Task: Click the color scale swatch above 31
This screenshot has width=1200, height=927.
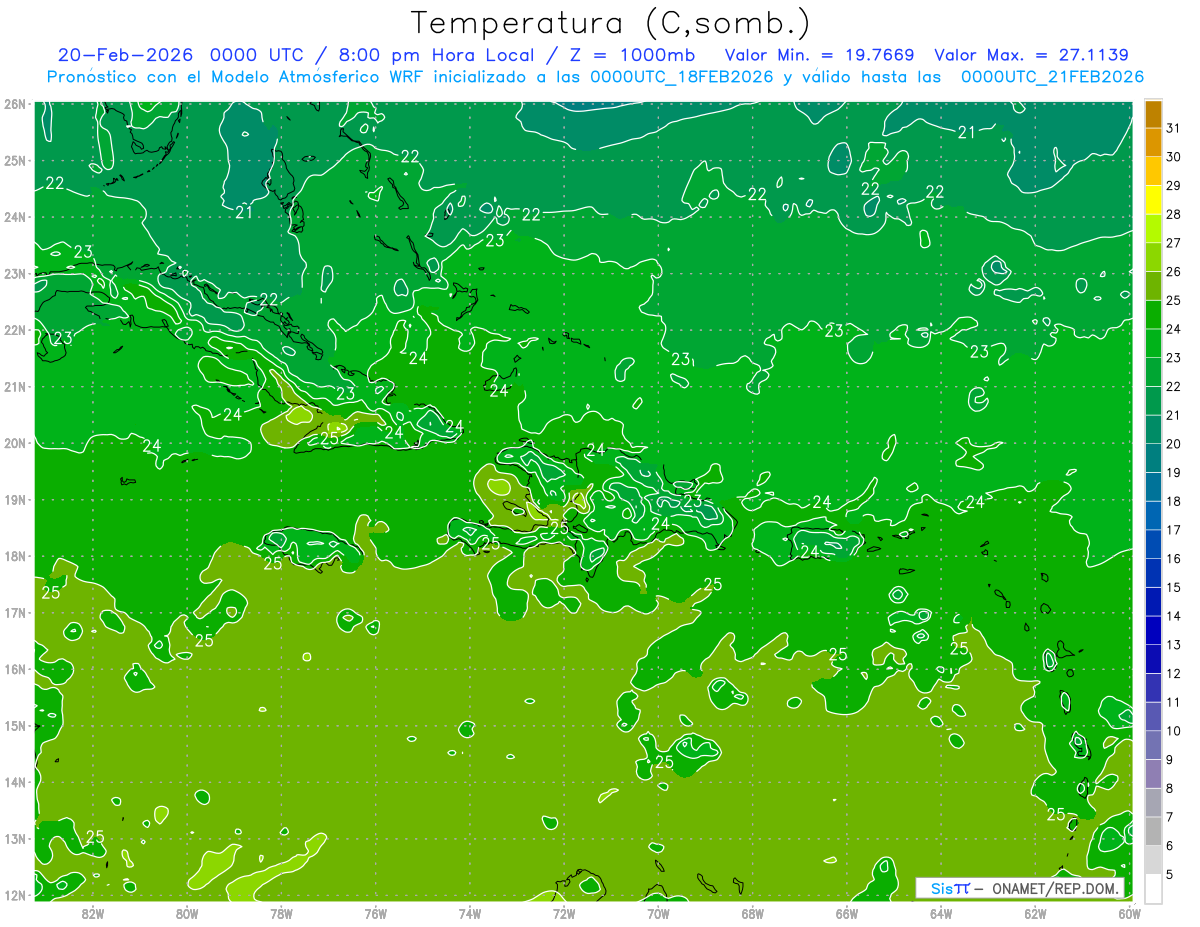Action: (x=1154, y=114)
